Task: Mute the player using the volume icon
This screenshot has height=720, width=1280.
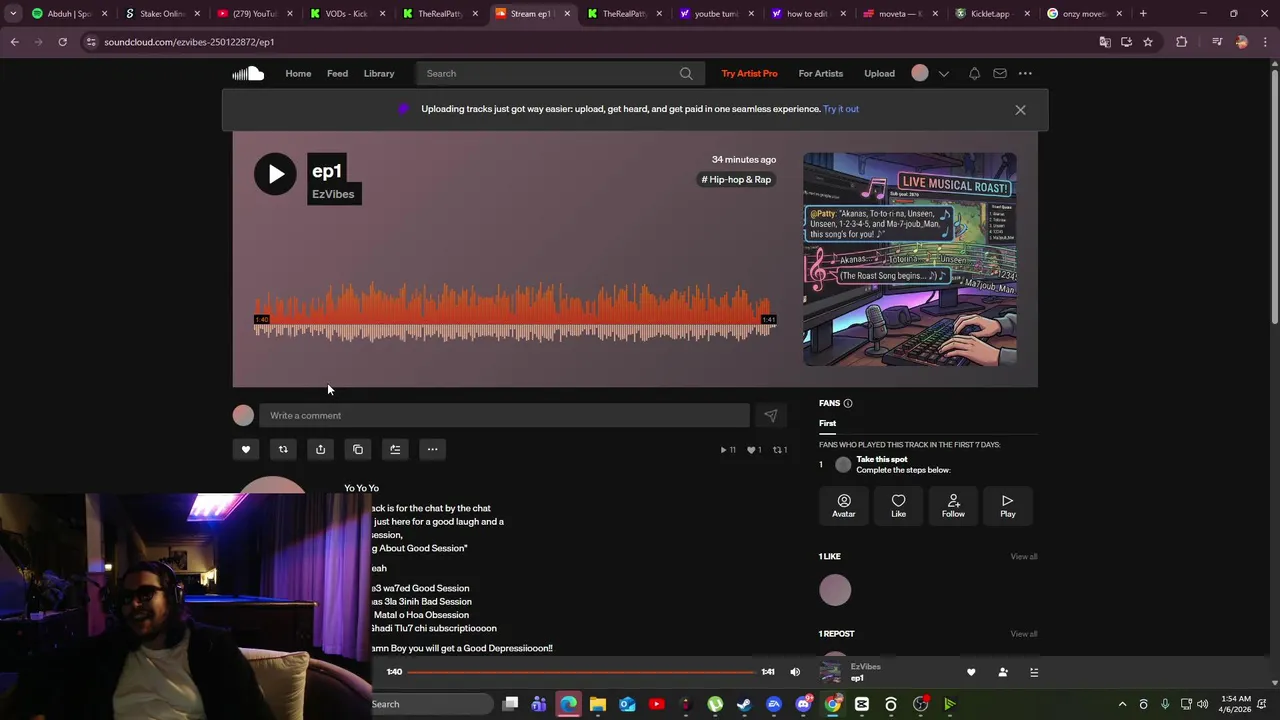Action: click(x=795, y=672)
